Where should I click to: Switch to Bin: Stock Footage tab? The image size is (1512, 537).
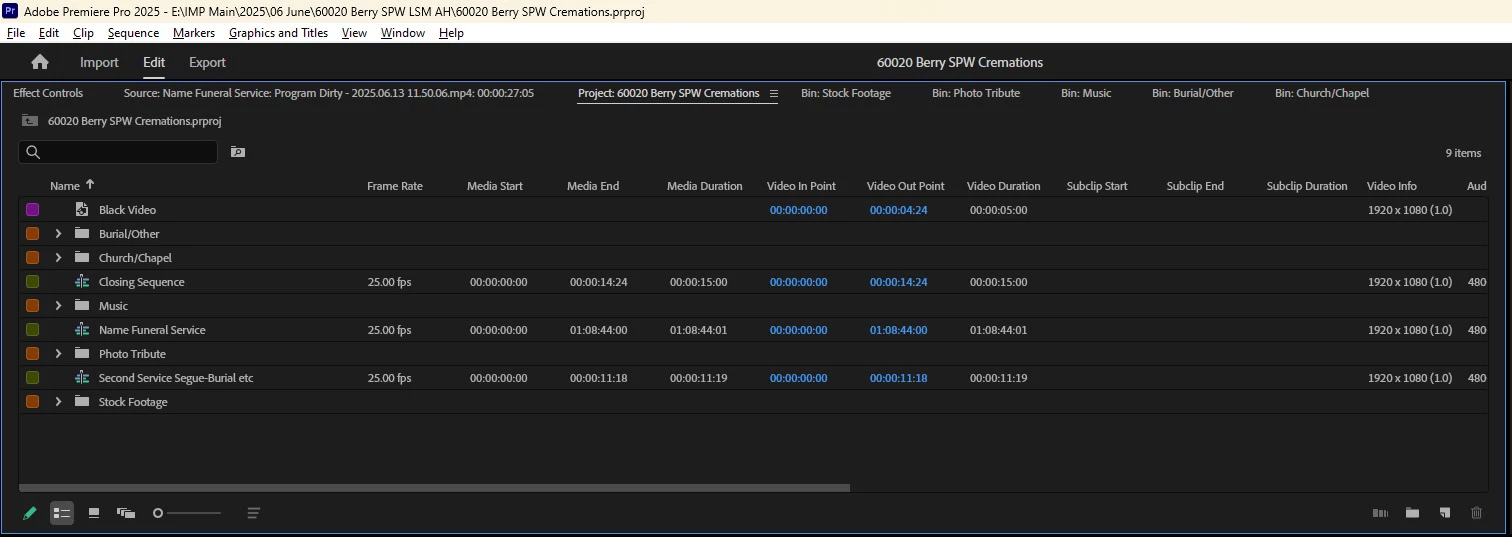(x=845, y=93)
